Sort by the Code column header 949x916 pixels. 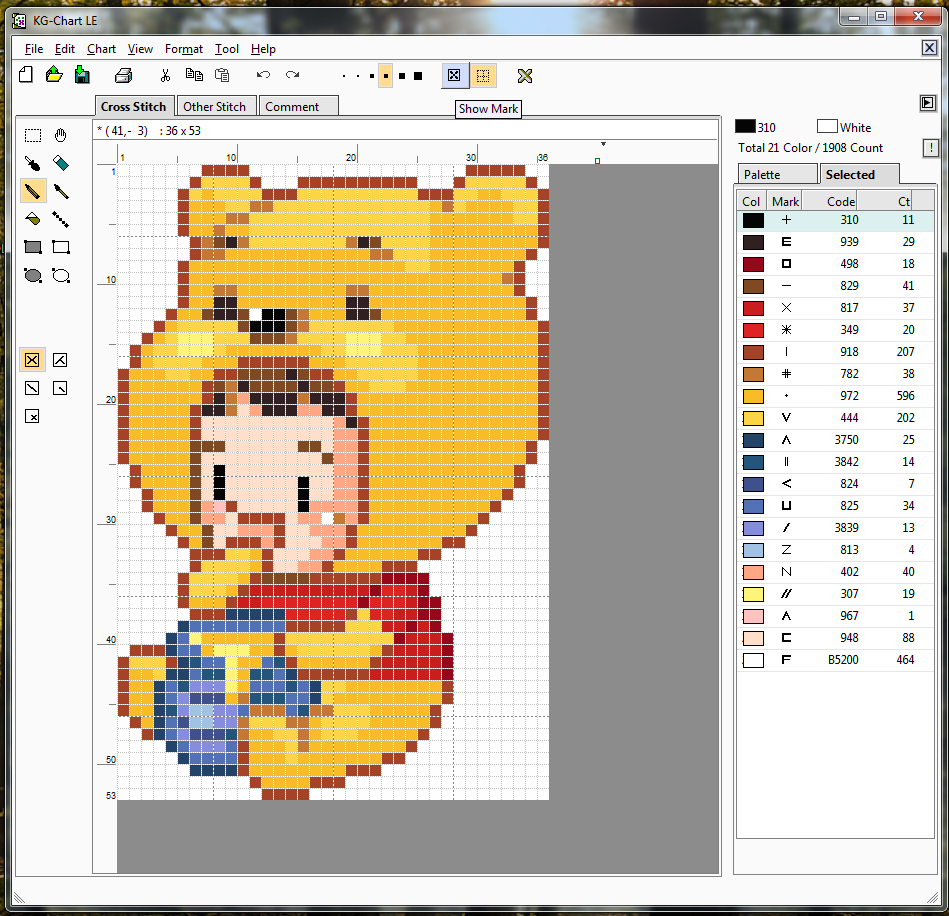[829, 201]
